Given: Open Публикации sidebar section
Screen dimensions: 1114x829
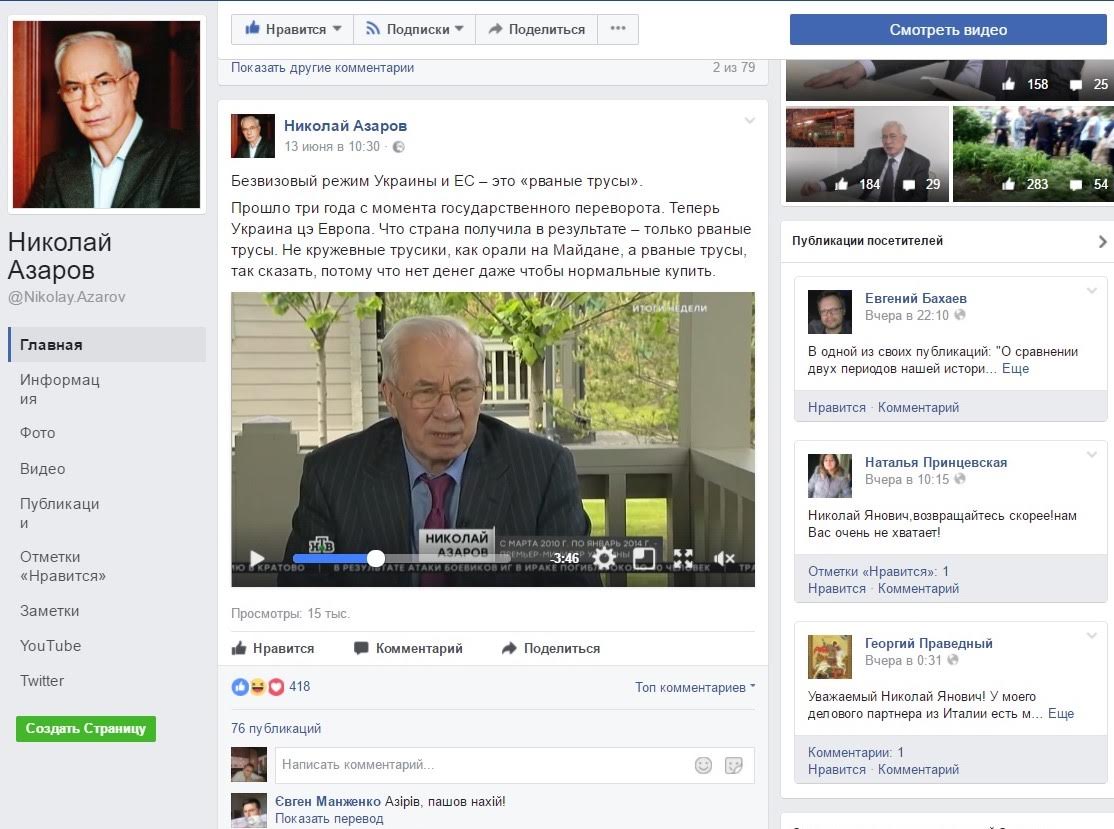Looking at the screenshot, I should point(60,513).
